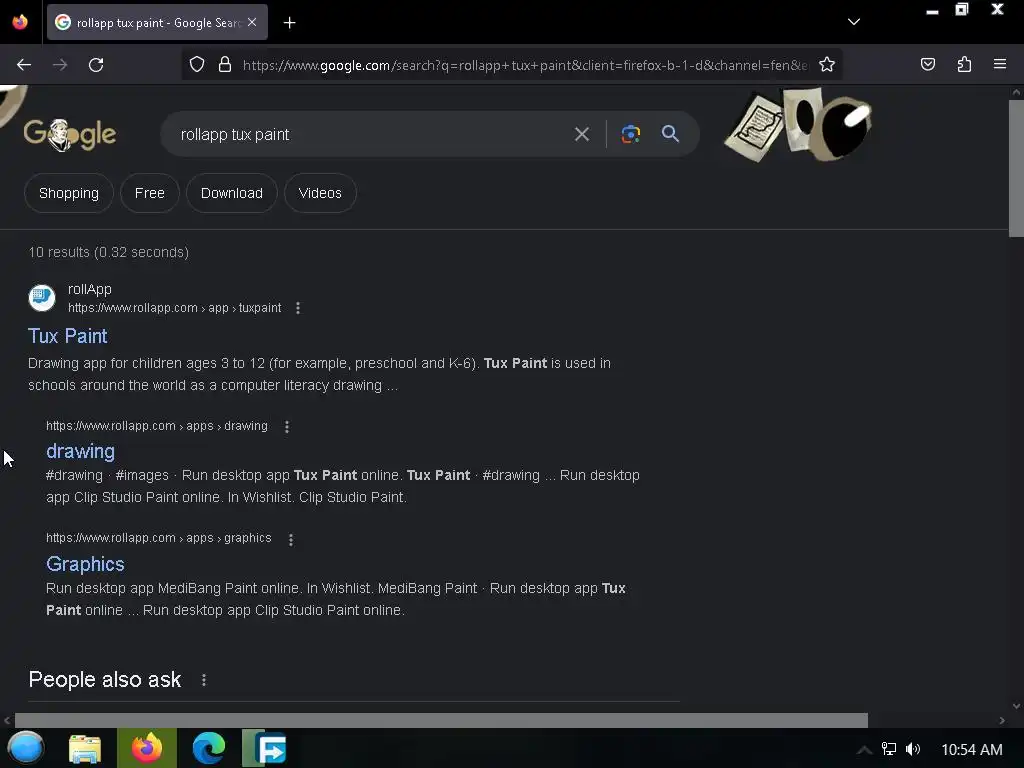This screenshot has height=768, width=1024.
Task: Bookmark this page with the star
Action: click(x=827, y=65)
